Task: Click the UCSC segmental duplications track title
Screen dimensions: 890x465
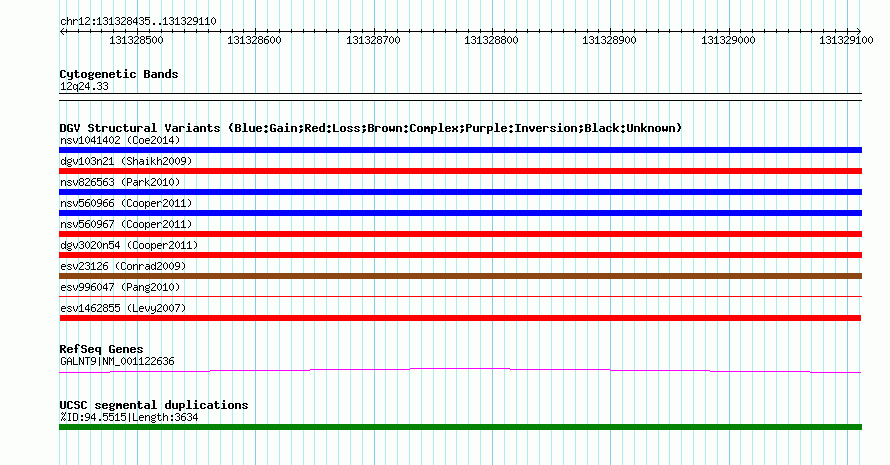Action: [x=154, y=405]
